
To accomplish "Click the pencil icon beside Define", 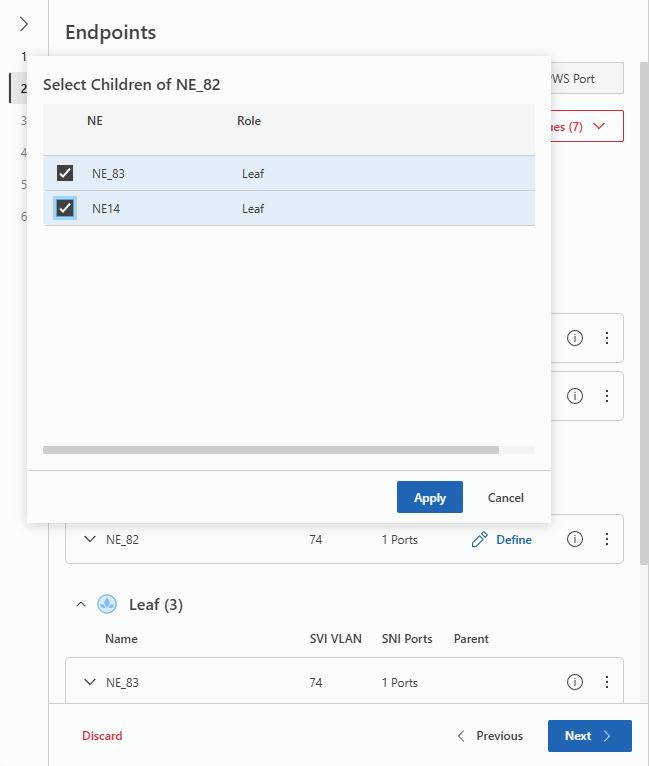I will click(x=479, y=540).
